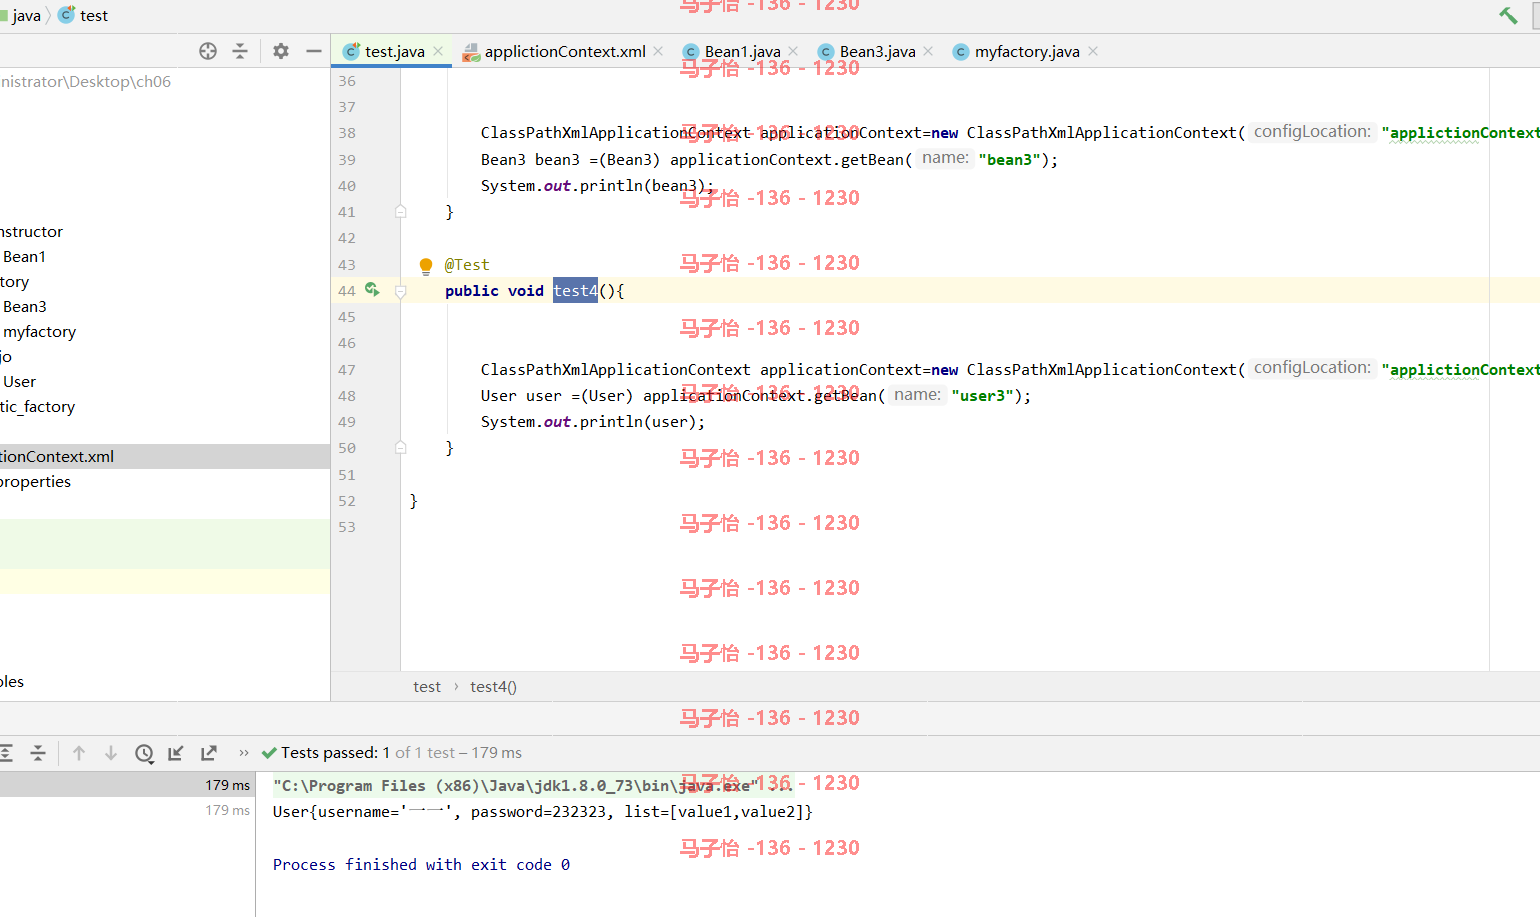The image size is (1540, 917).
Task: Close the Bean1.java tab
Action: point(793,51)
